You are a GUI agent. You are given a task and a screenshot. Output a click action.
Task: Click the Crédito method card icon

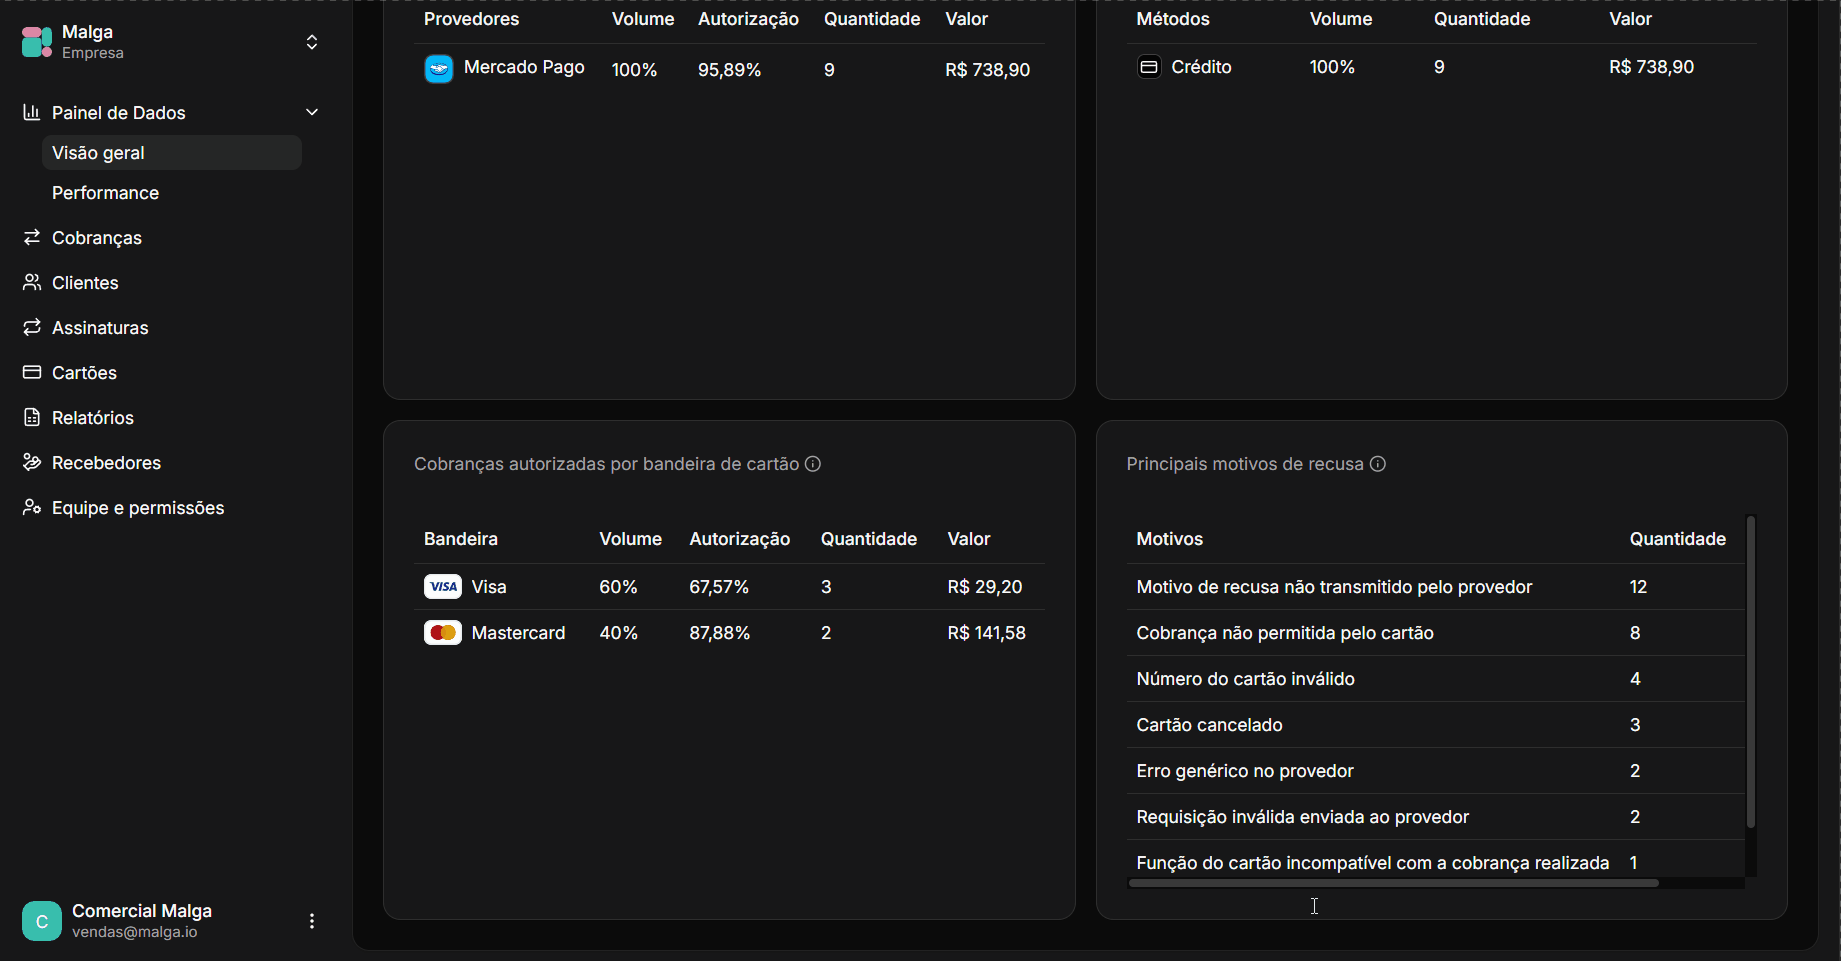pyautogui.click(x=1149, y=67)
